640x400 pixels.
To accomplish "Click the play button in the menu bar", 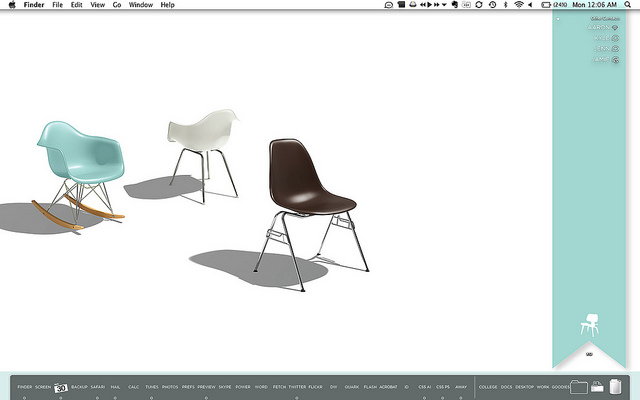I will (x=429, y=4).
